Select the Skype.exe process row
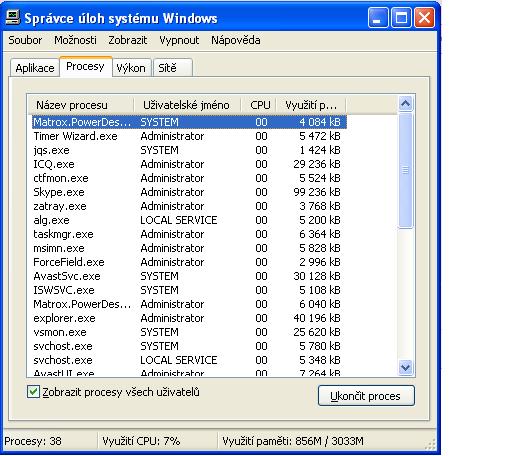This screenshot has height=456, width=512. (189, 192)
